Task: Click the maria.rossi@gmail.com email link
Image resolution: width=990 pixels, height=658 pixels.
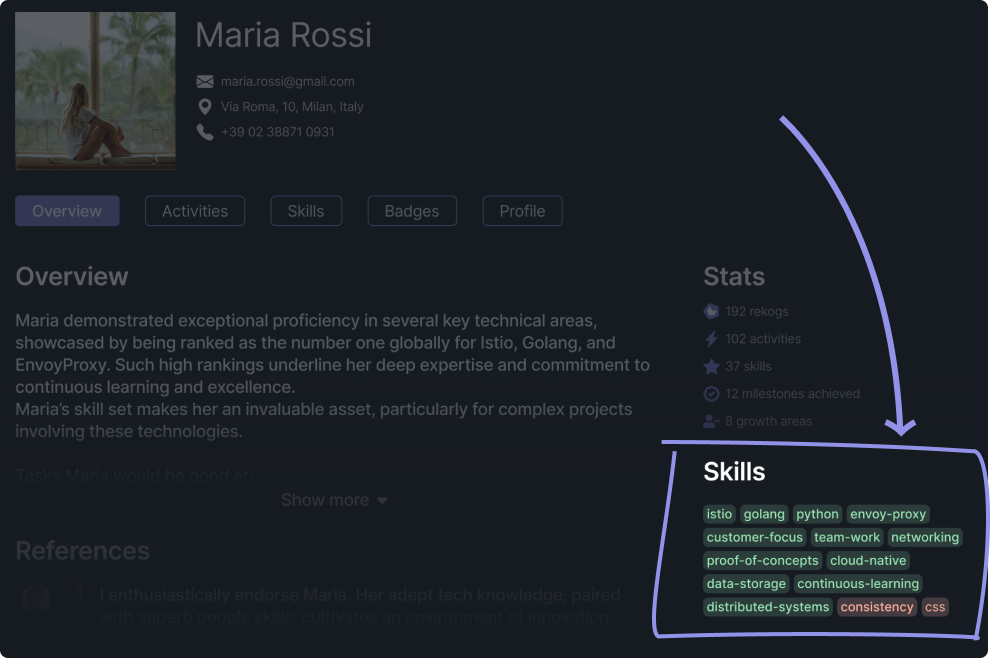Action: click(x=287, y=82)
